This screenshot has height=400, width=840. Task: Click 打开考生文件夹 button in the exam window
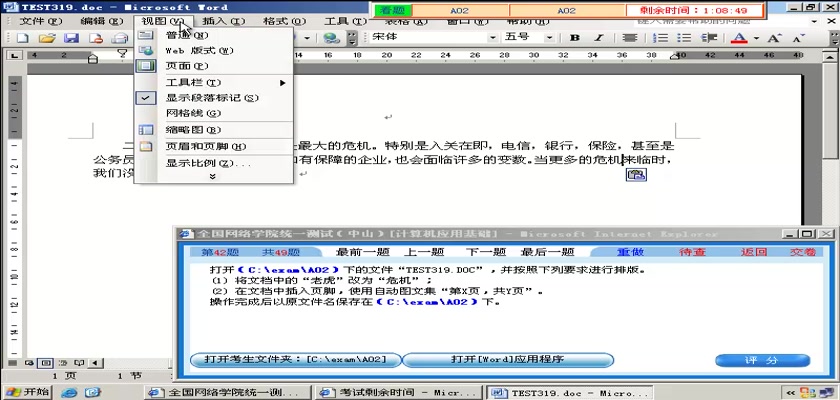click(x=296, y=359)
